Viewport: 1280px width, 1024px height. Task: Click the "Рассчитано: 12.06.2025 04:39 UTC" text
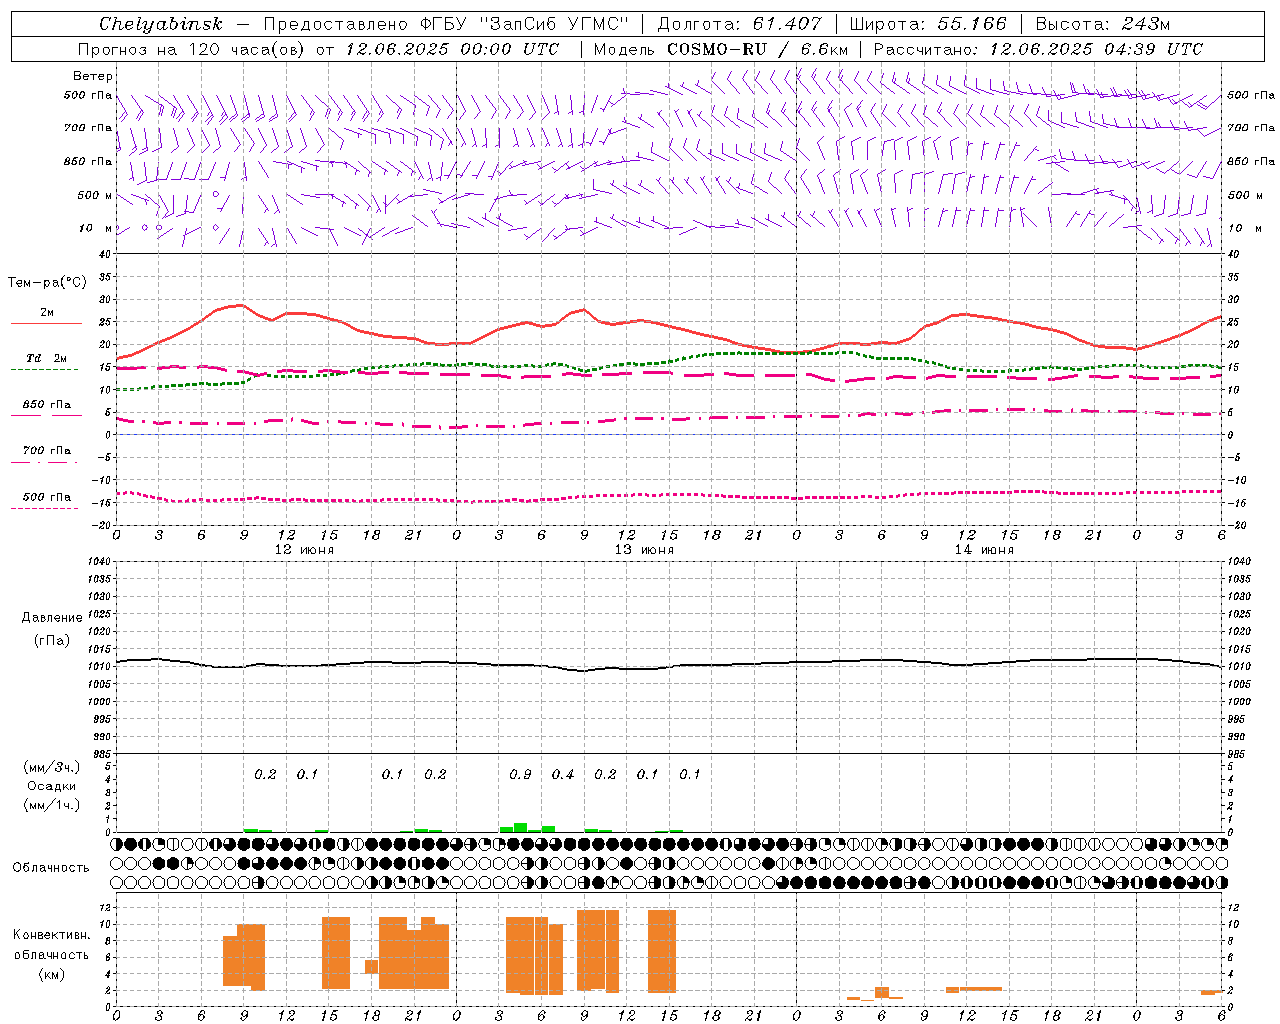pos(1038,49)
